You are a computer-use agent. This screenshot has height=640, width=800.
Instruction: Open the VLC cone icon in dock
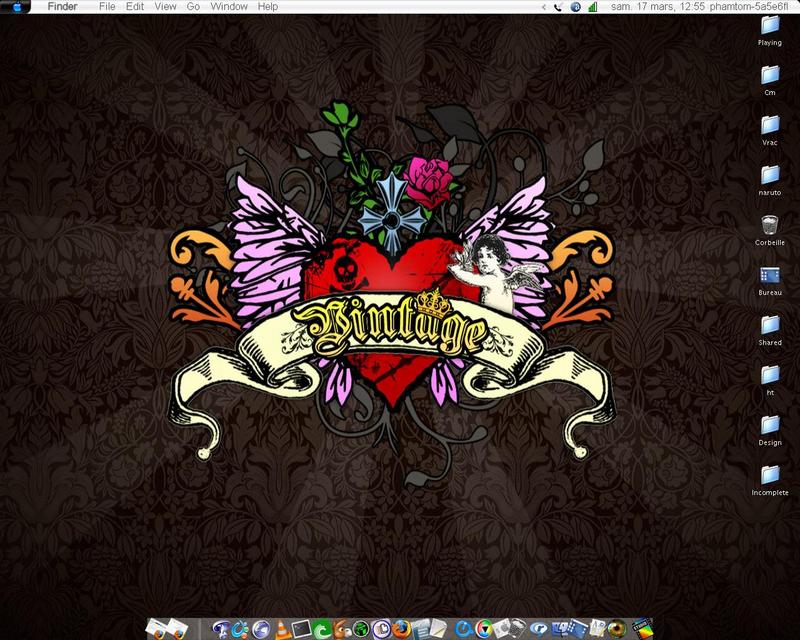[x=279, y=629]
